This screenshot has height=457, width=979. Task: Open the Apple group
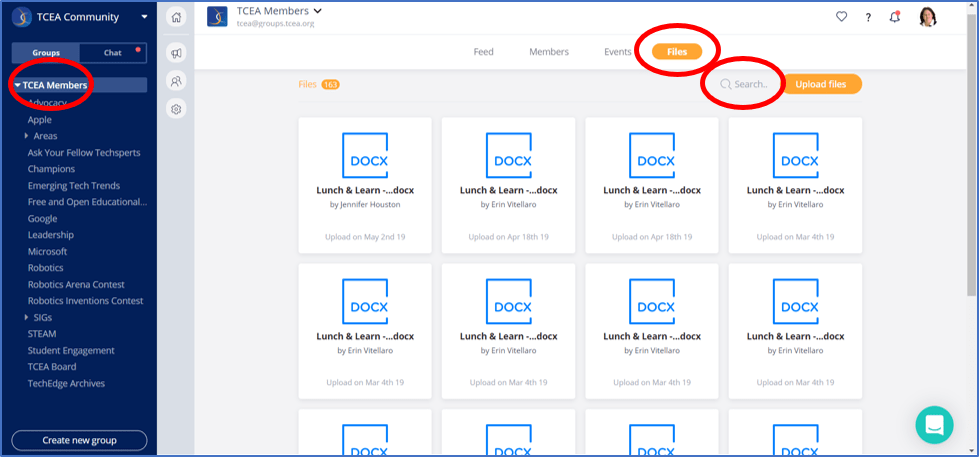(x=39, y=120)
